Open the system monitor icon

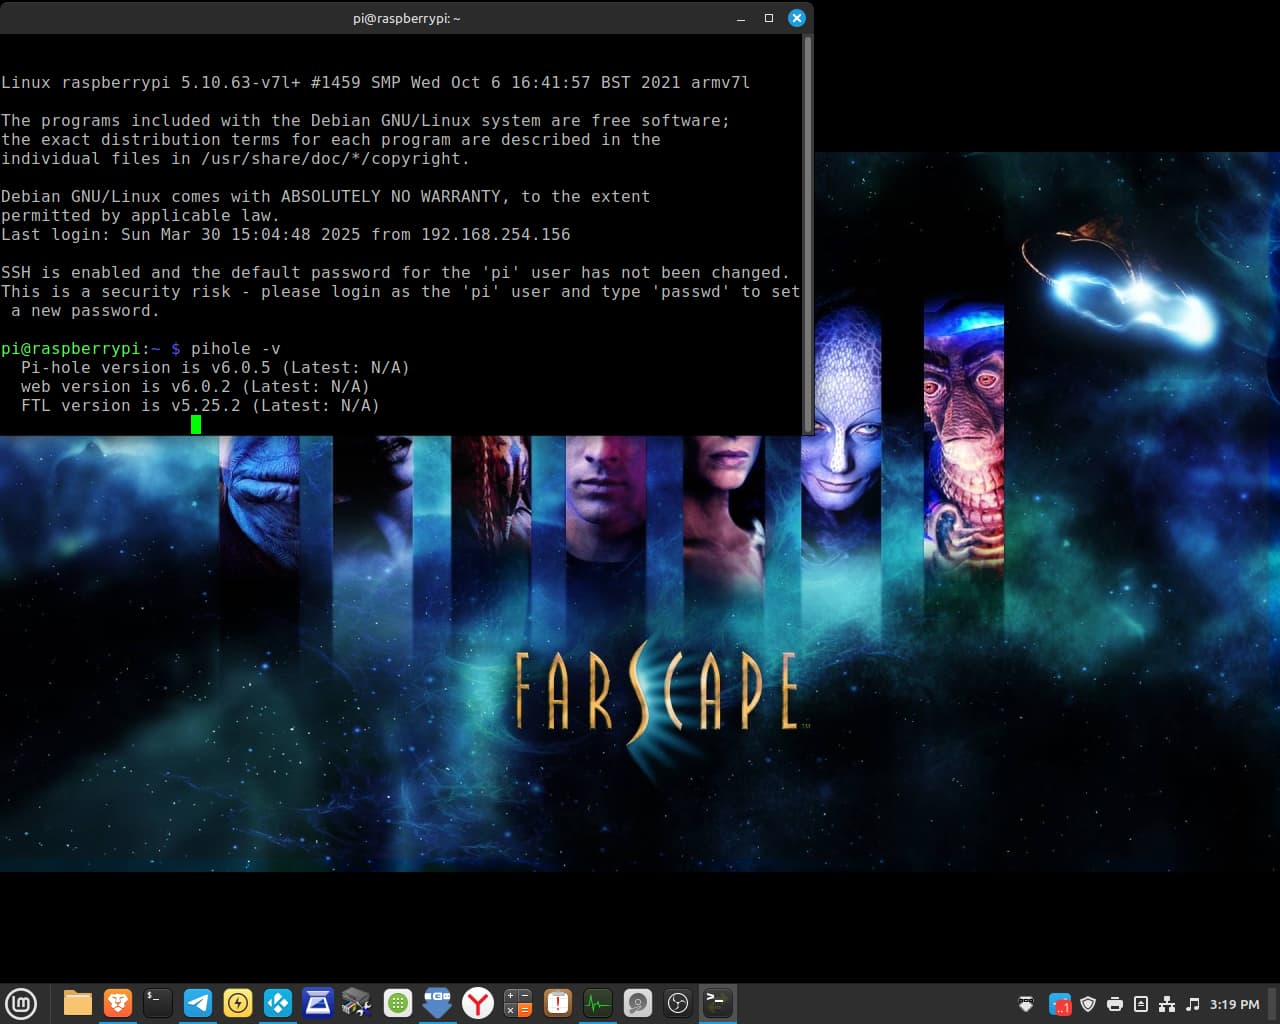point(598,1003)
